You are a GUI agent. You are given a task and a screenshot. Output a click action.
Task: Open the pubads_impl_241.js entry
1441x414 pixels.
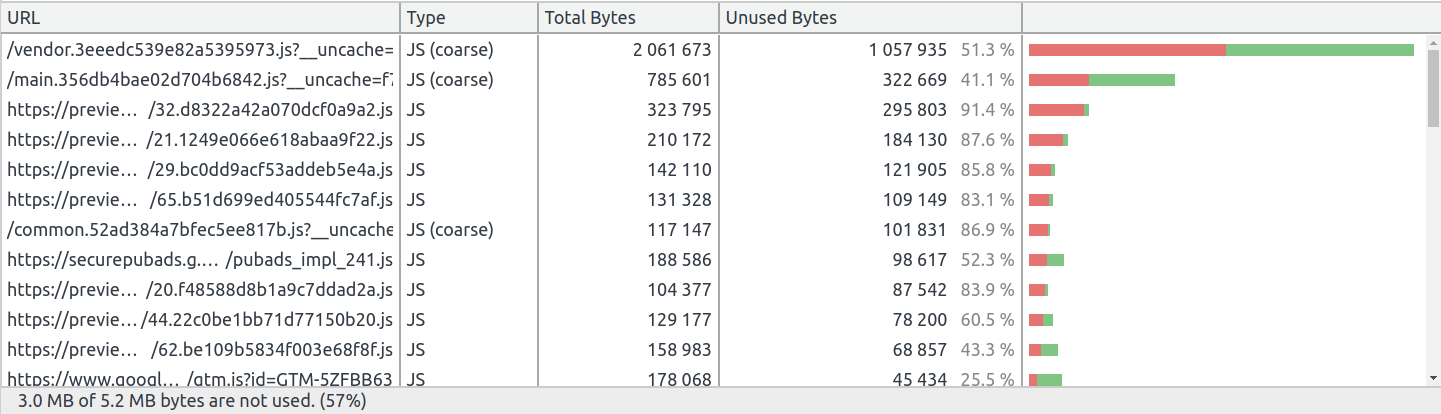[x=713, y=260]
